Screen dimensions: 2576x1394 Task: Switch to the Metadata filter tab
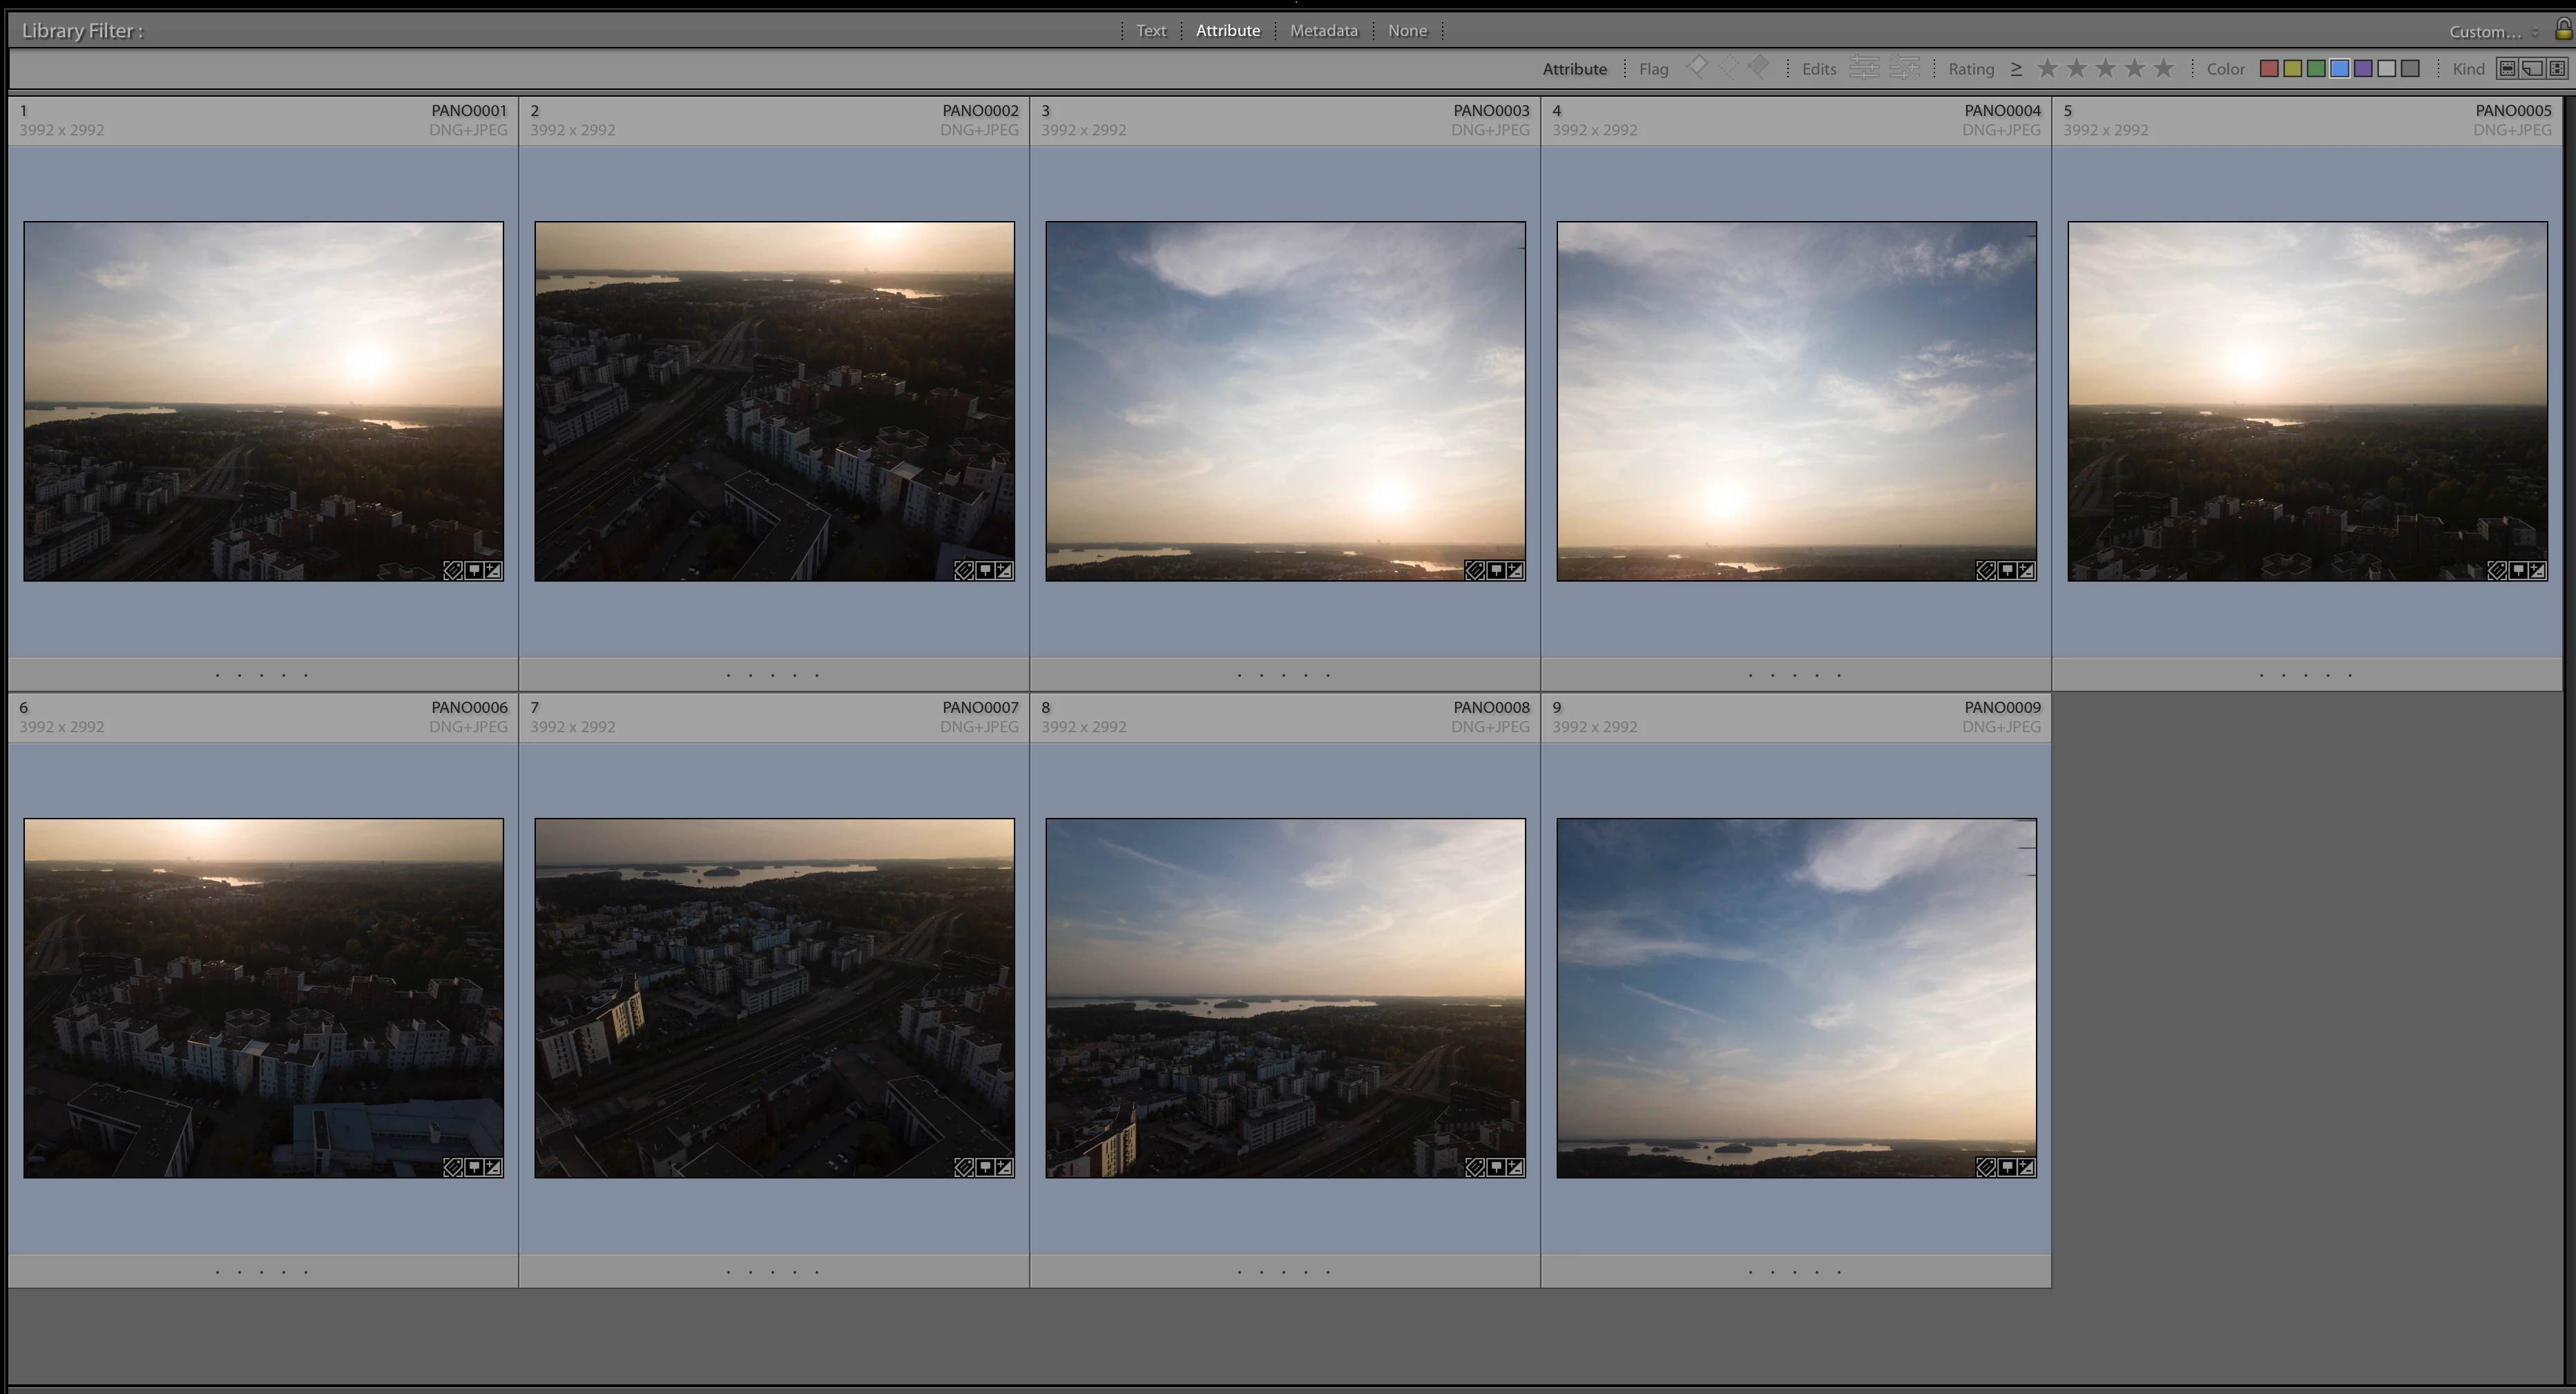[1323, 31]
